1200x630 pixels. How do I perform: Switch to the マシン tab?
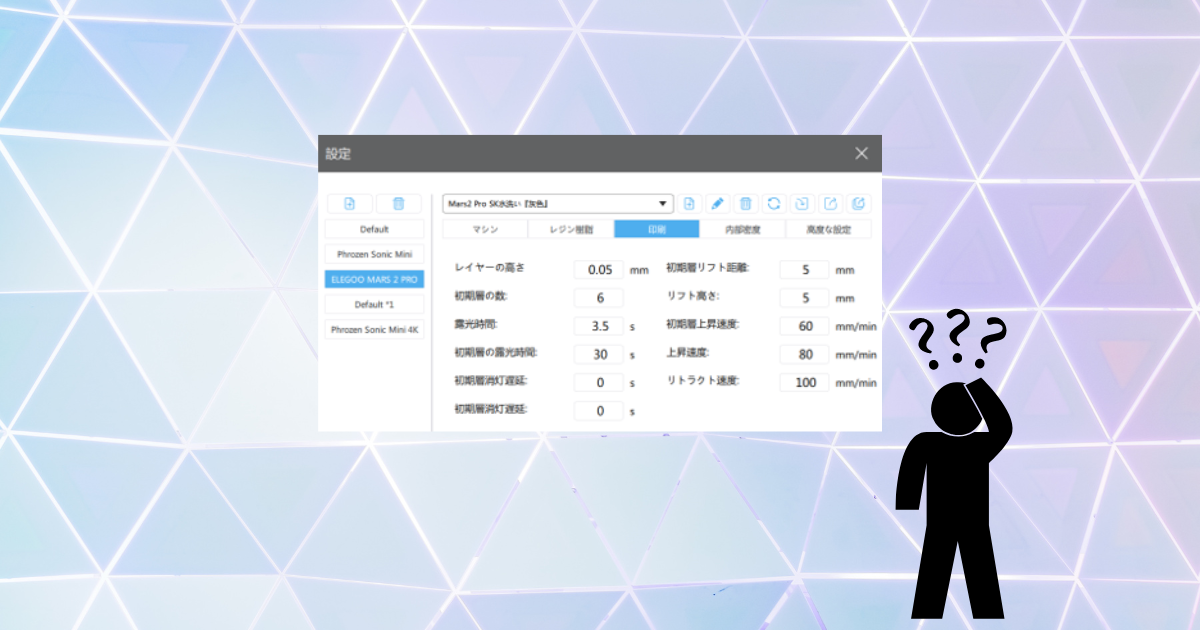coord(483,228)
